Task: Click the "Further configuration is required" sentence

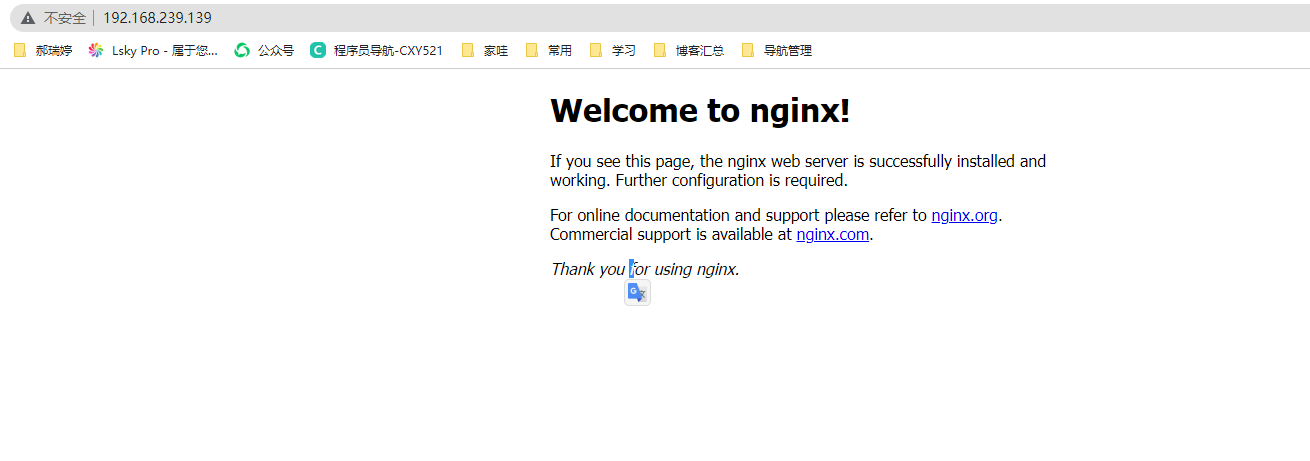Action: coord(731,181)
